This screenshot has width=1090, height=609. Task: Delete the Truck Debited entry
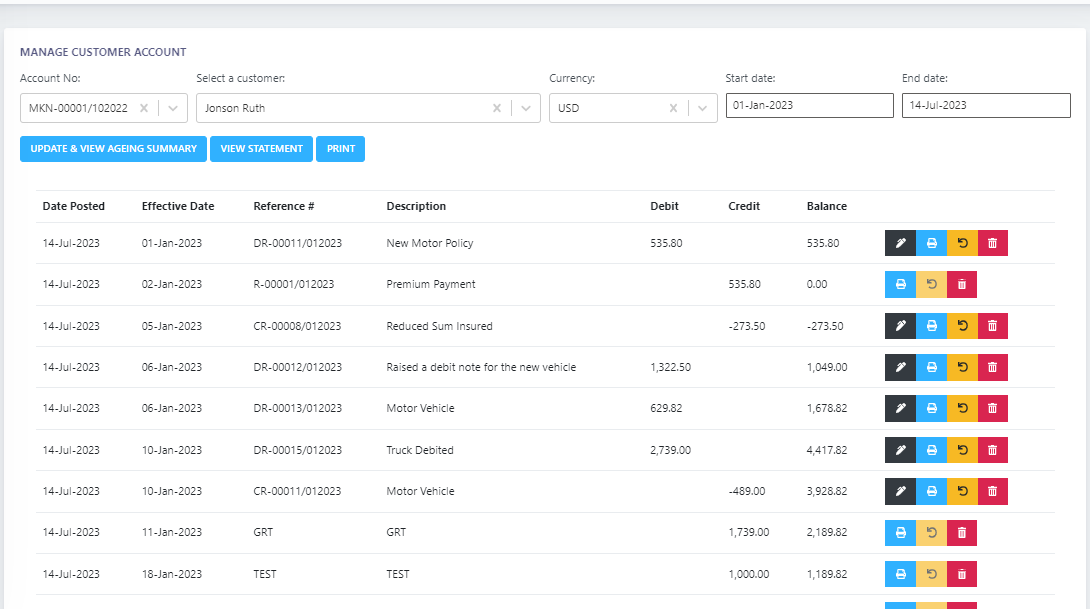993,450
